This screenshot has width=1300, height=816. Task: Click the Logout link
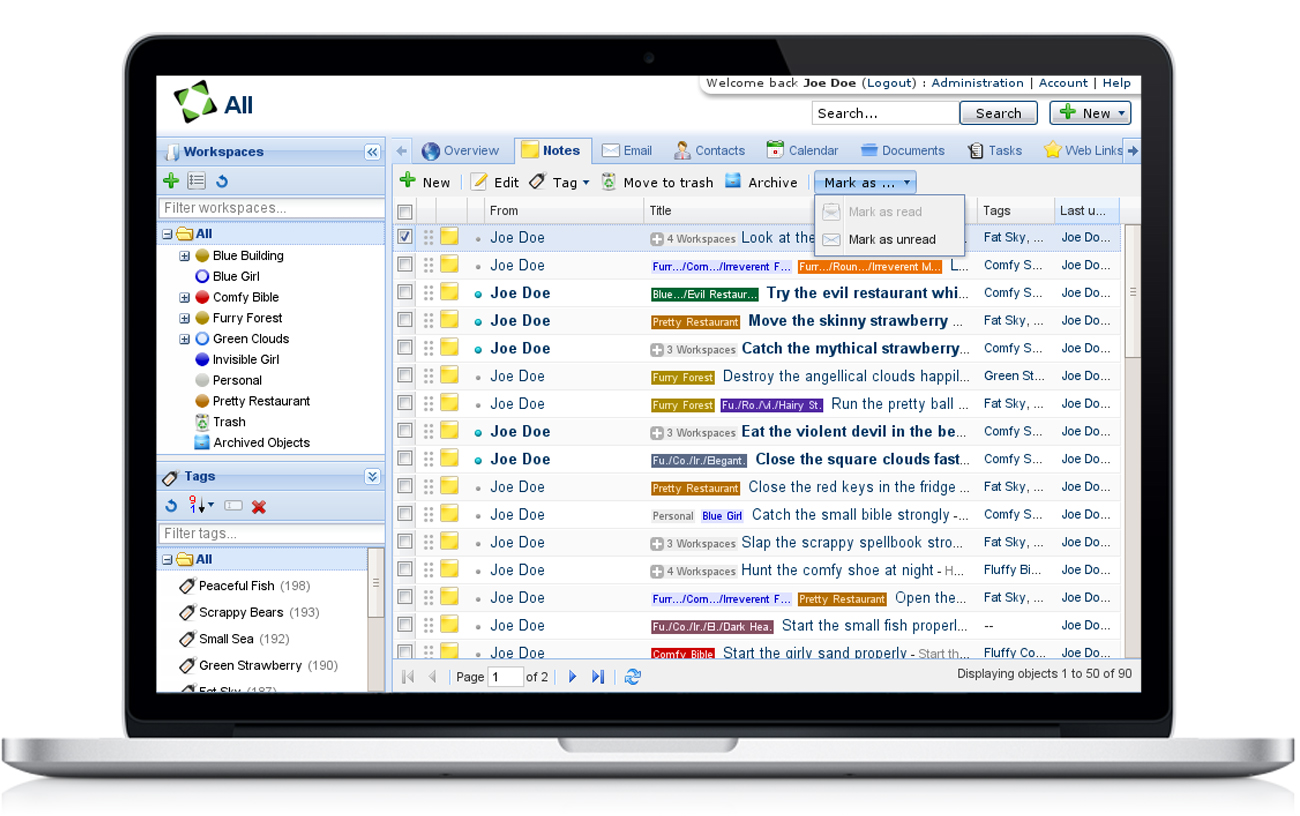pos(889,83)
